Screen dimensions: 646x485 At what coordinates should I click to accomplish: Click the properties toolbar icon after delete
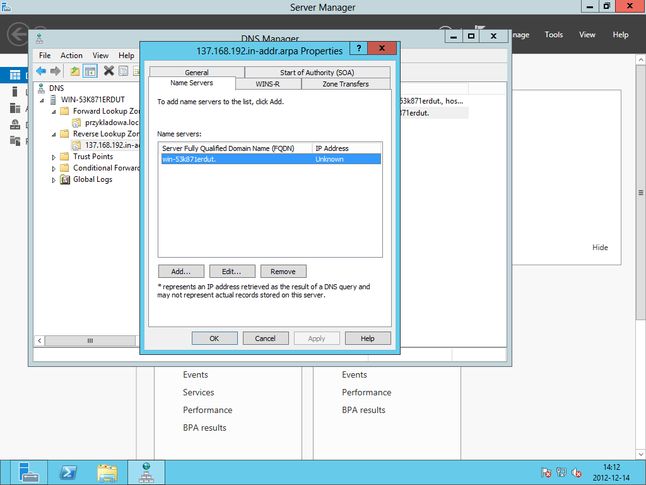123,71
